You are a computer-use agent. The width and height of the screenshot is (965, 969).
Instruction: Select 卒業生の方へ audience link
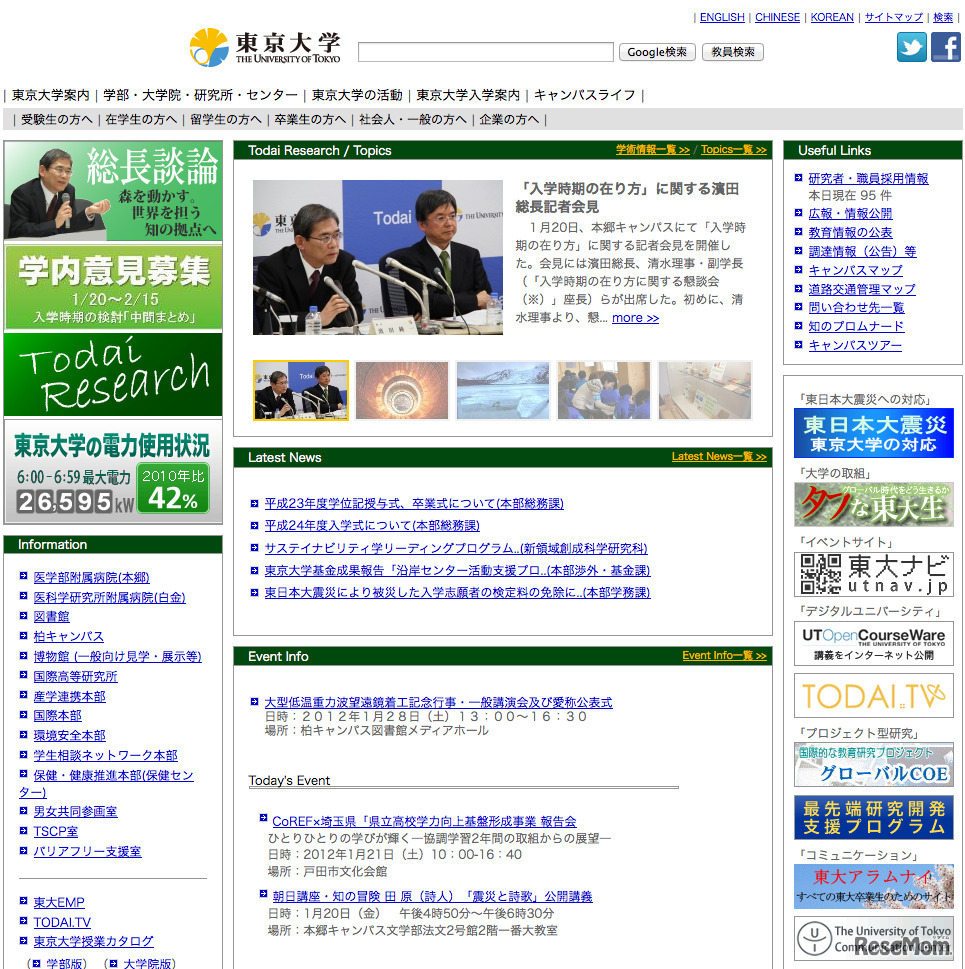tap(310, 120)
